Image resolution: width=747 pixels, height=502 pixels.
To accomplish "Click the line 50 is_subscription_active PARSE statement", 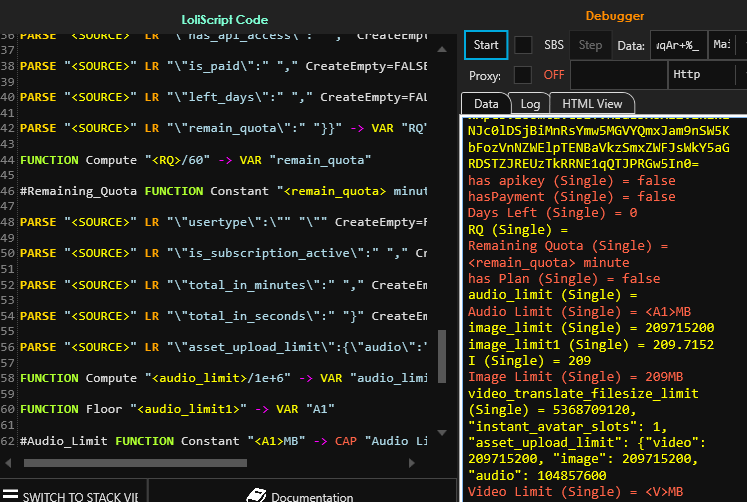I will coord(223,253).
